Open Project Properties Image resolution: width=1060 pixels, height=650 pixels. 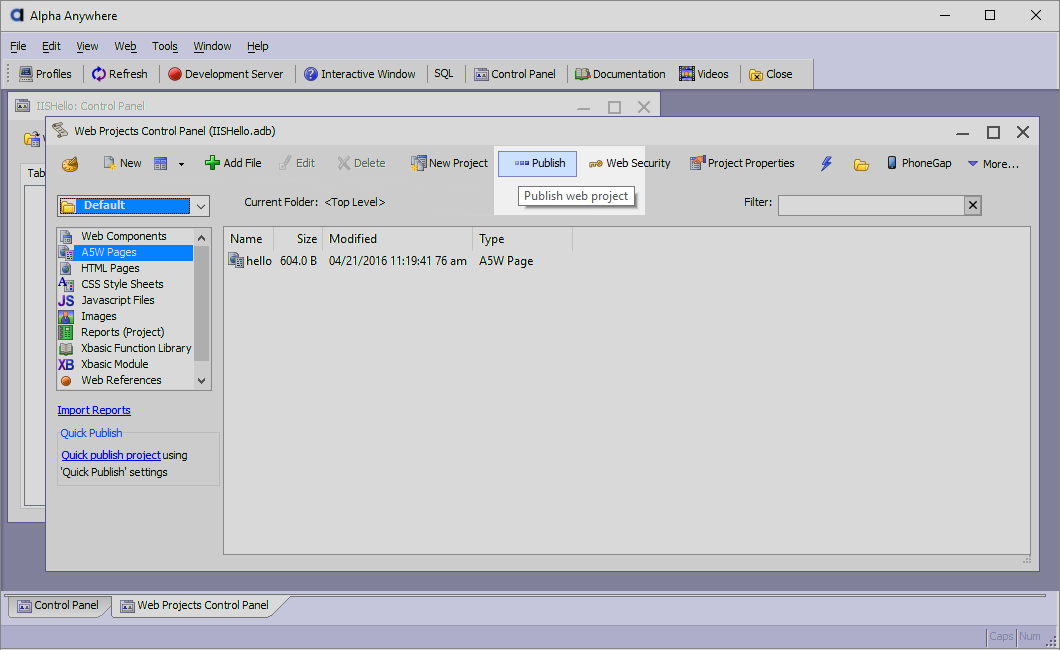point(742,163)
